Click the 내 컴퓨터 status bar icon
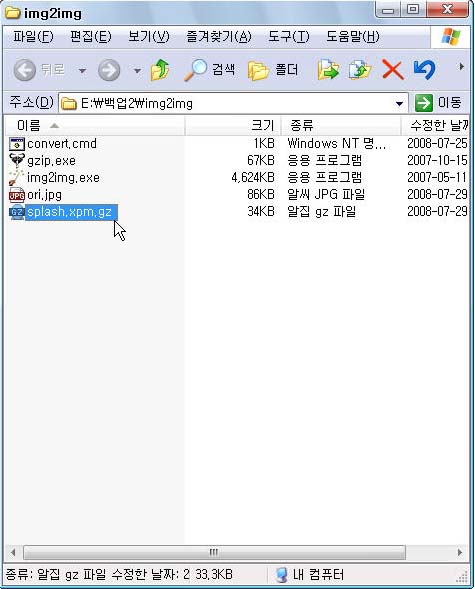475x589 pixels. click(281, 574)
